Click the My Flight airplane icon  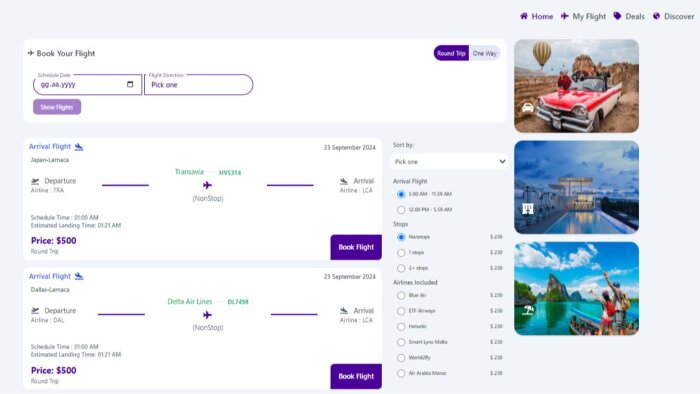(x=565, y=16)
